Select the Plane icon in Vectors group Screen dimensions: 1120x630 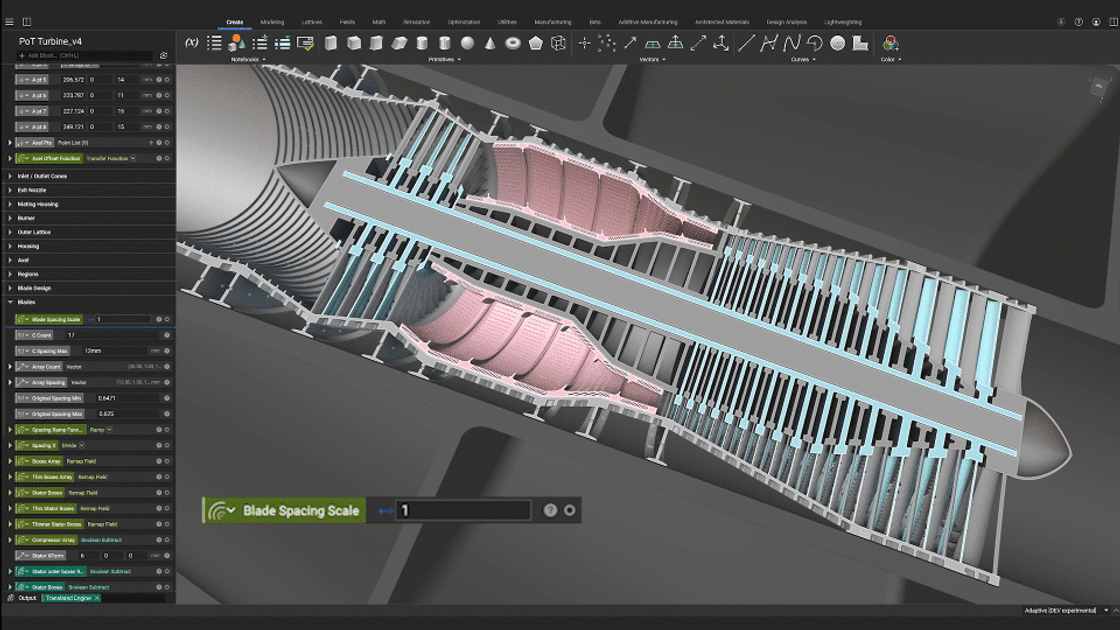[652, 44]
